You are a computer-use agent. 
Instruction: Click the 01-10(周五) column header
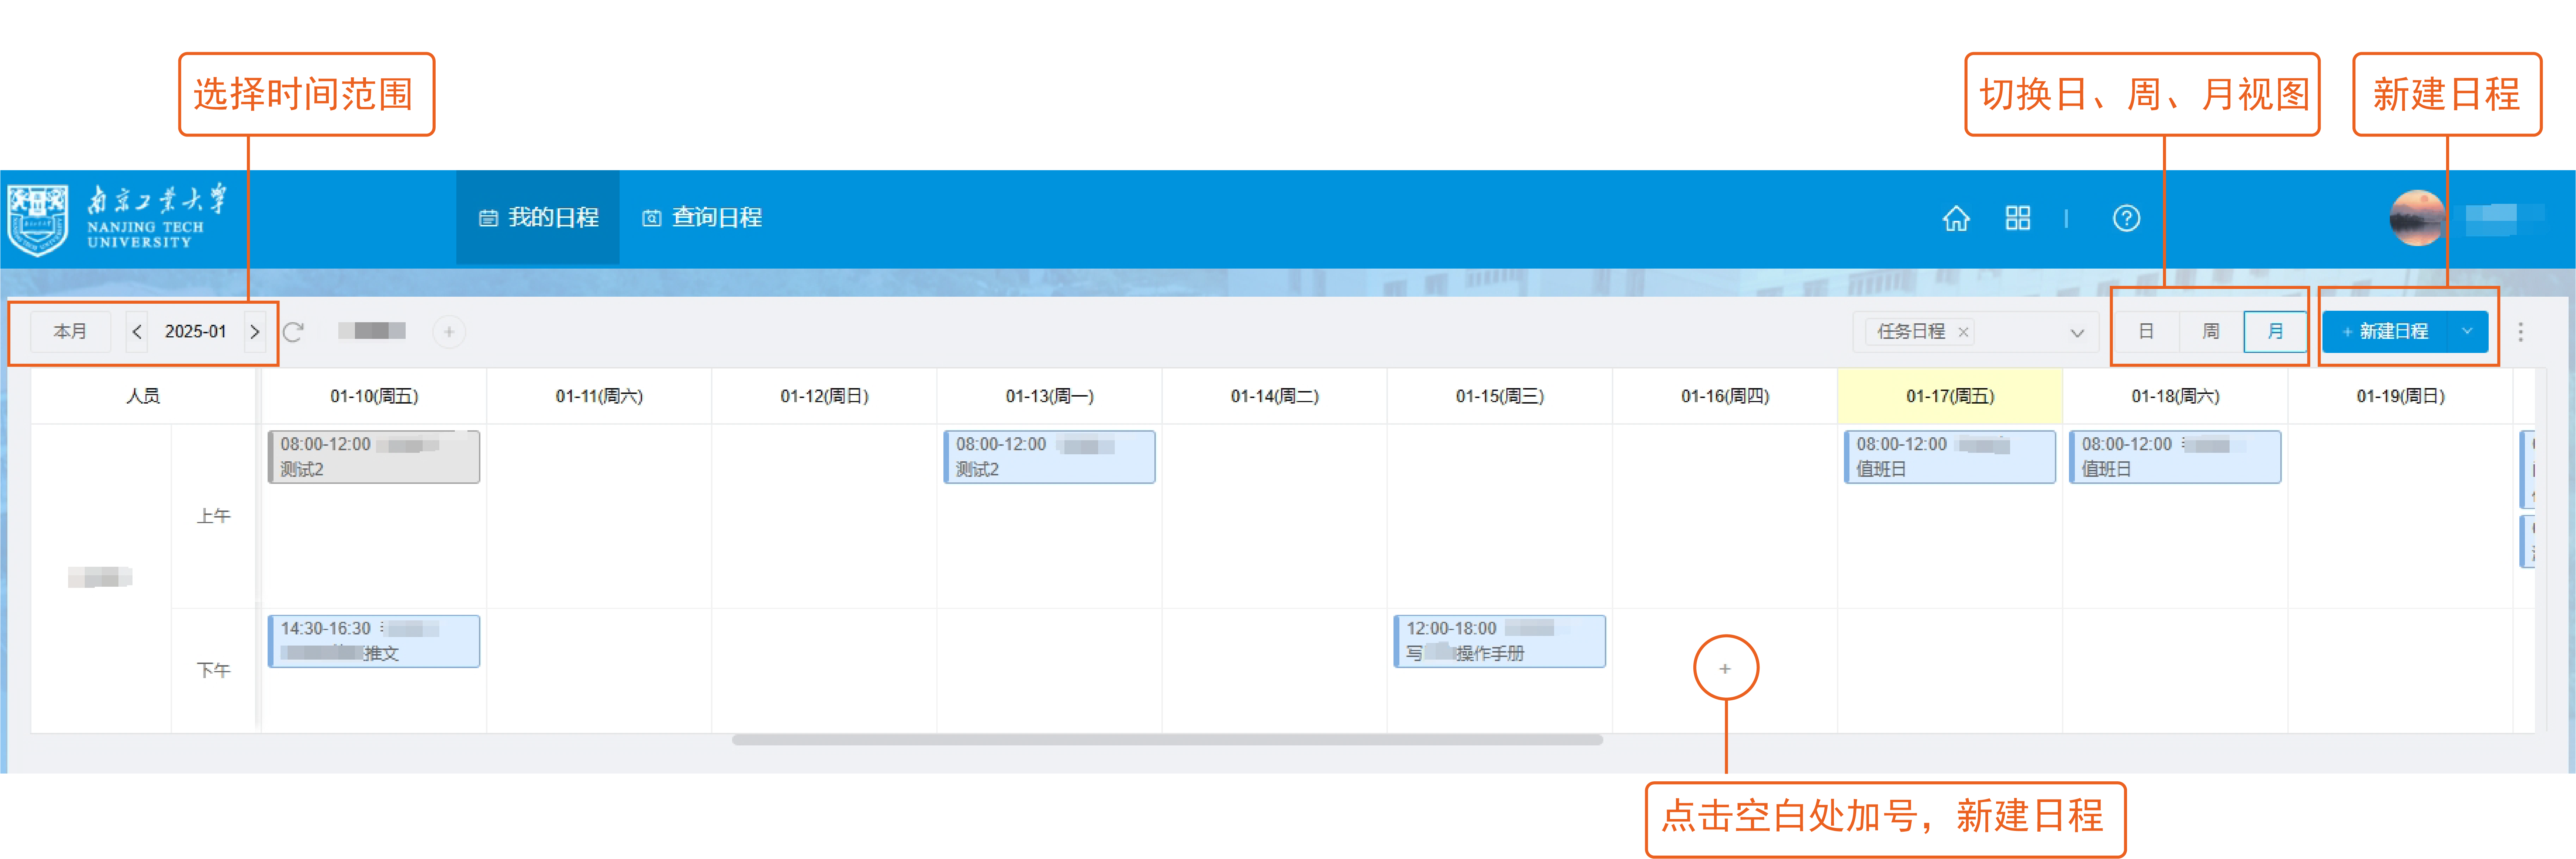tap(374, 396)
